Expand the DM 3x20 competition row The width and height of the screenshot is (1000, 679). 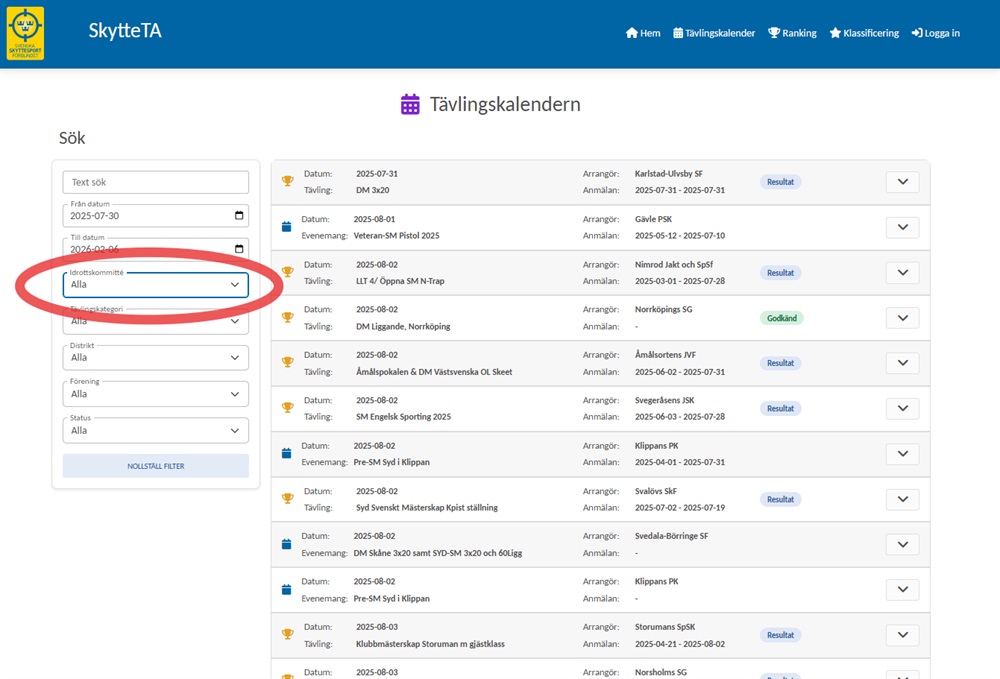click(x=902, y=182)
